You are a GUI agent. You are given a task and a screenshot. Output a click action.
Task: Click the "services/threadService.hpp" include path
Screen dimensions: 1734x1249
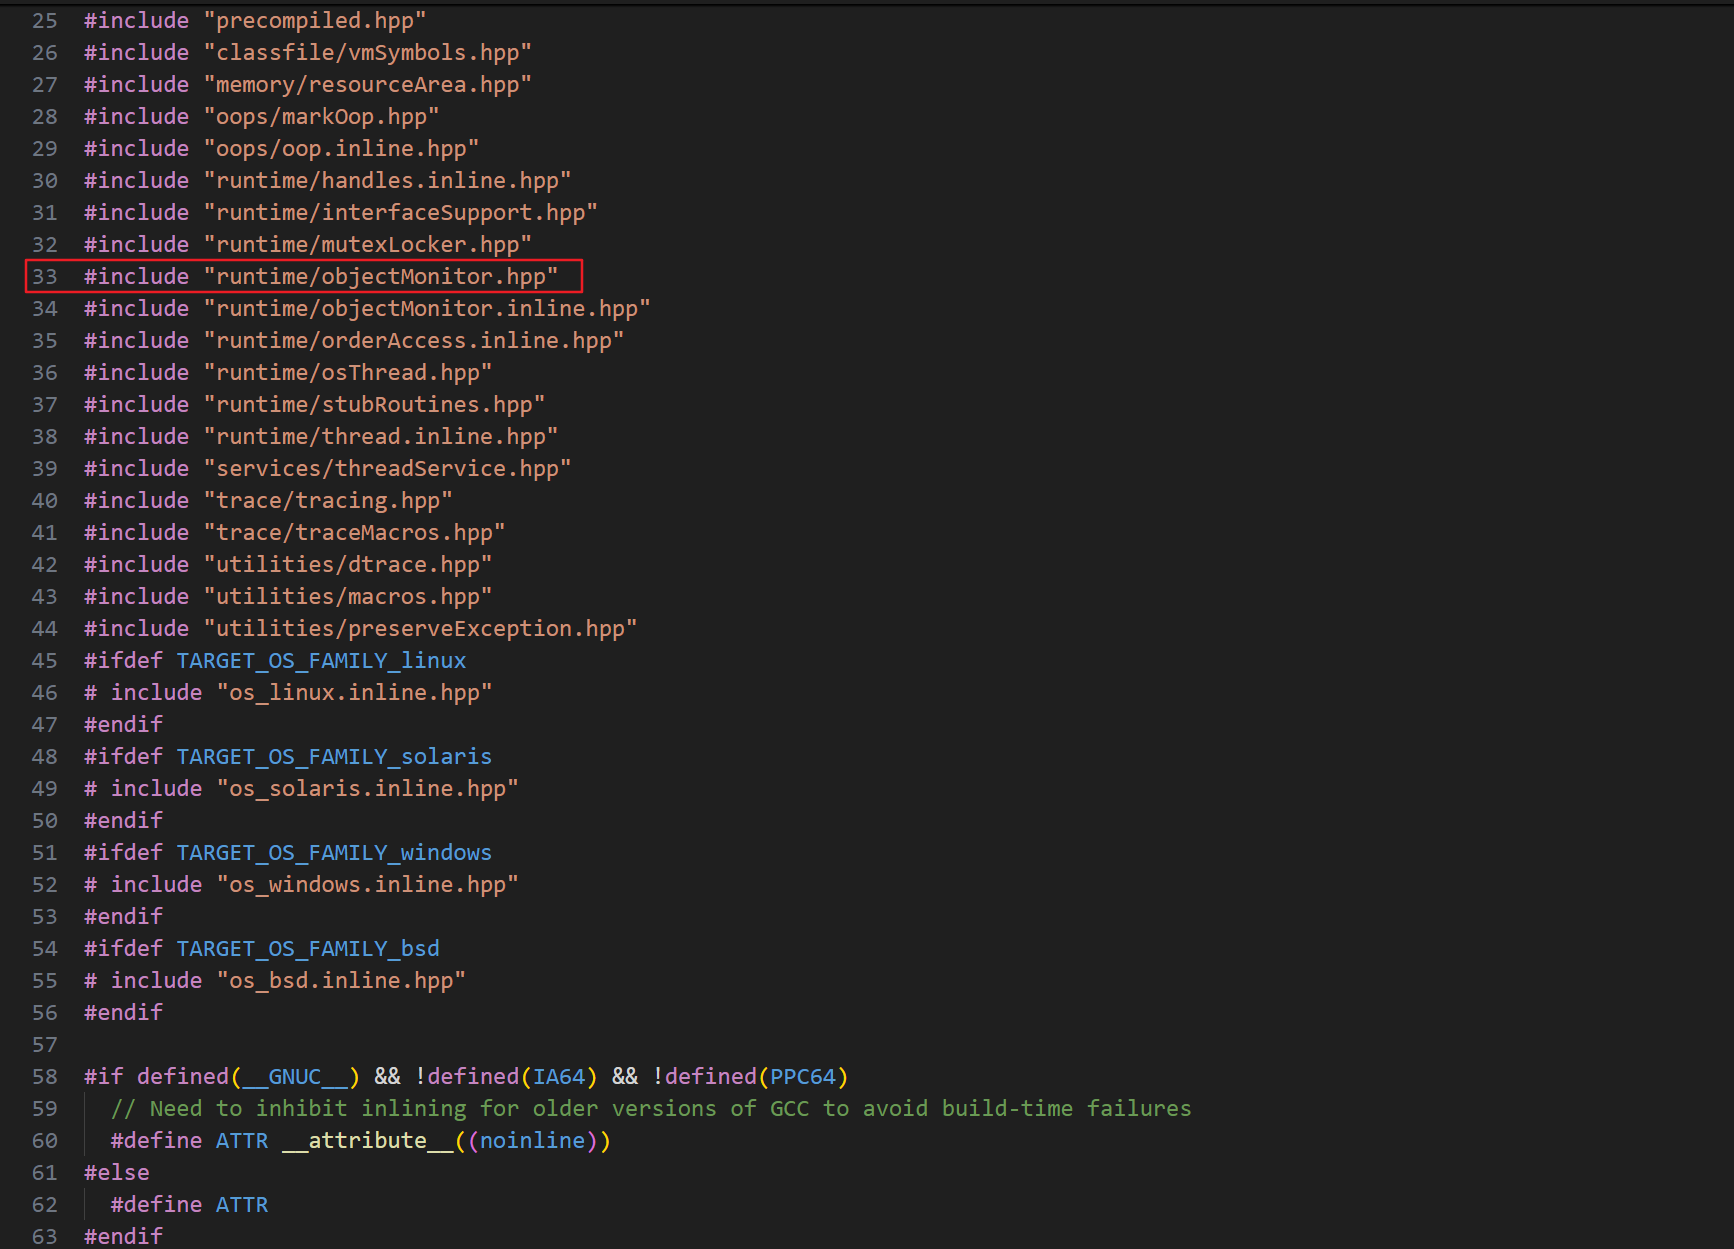click(387, 469)
